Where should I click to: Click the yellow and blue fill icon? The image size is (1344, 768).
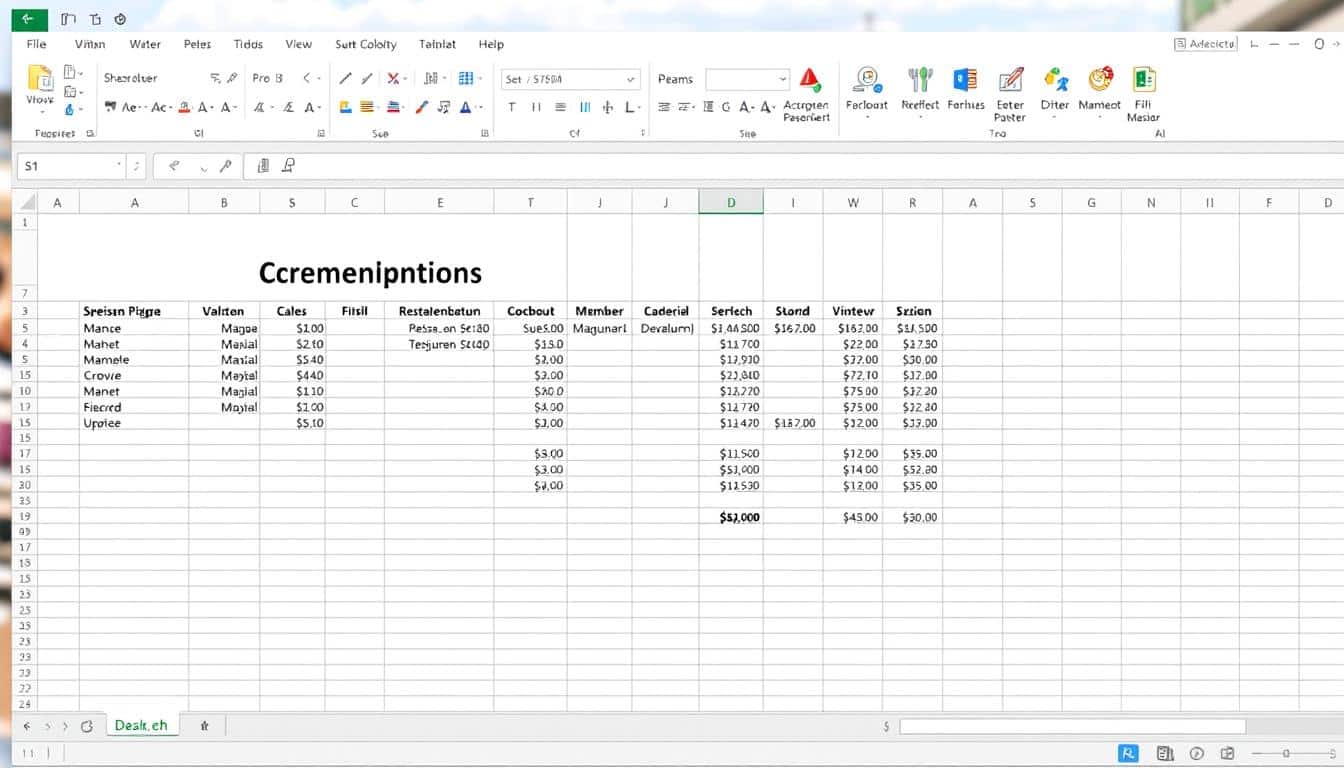pyautogui.click(x=345, y=107)
